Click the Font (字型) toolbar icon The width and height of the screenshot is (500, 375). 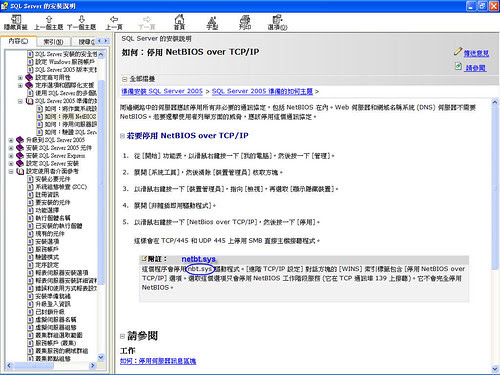pyautogui.click(x=212, y=19)
